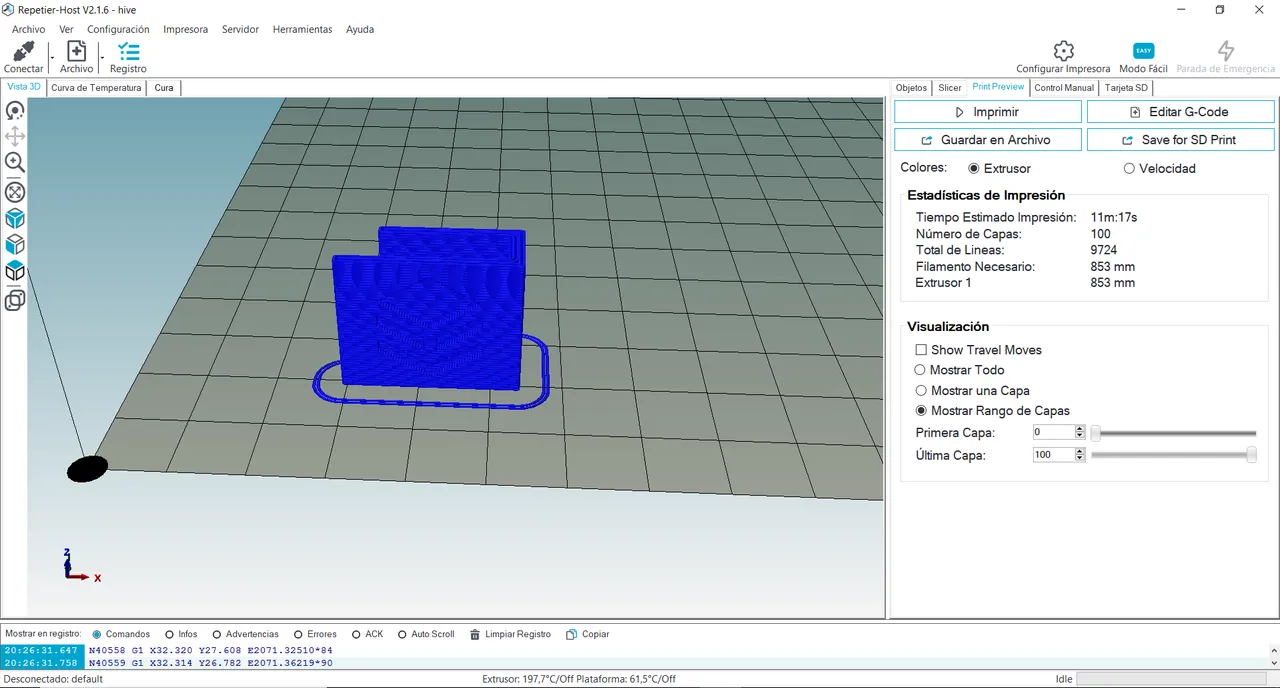Toggle Infos log filter

pyautogui.click(x=169, y=634)
